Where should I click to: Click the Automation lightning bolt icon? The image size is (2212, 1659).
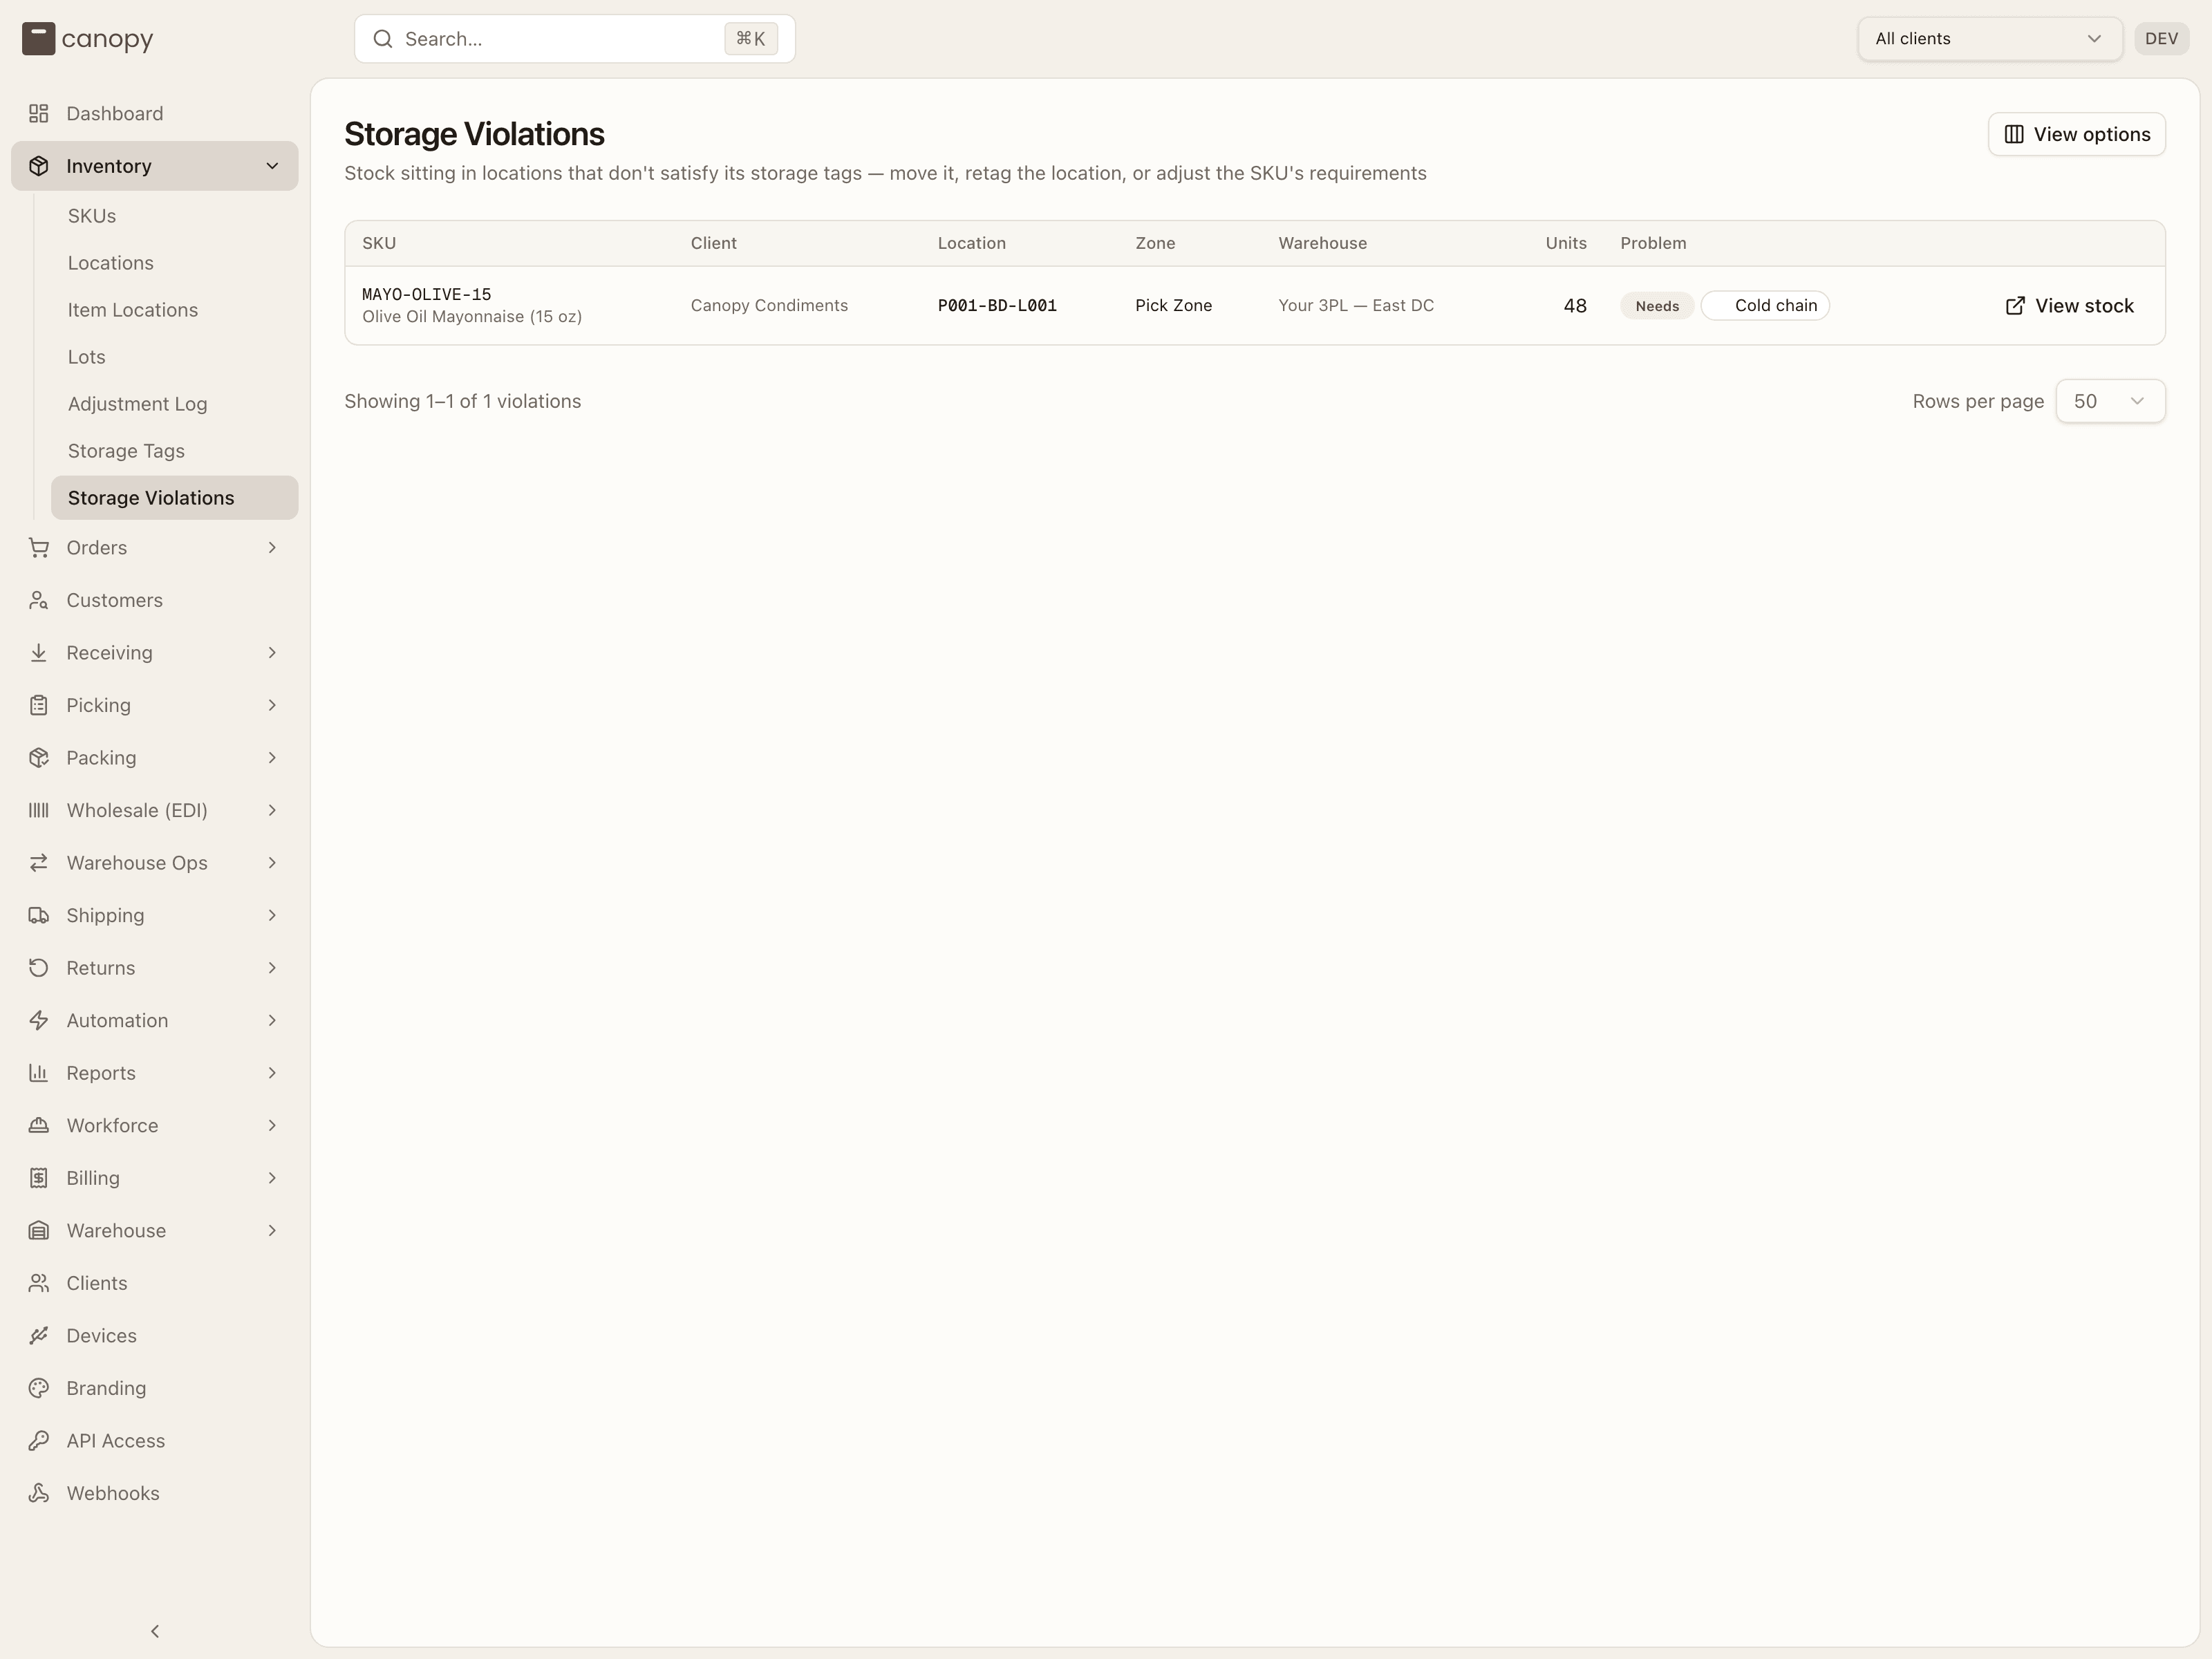(x=38, y=1020)
